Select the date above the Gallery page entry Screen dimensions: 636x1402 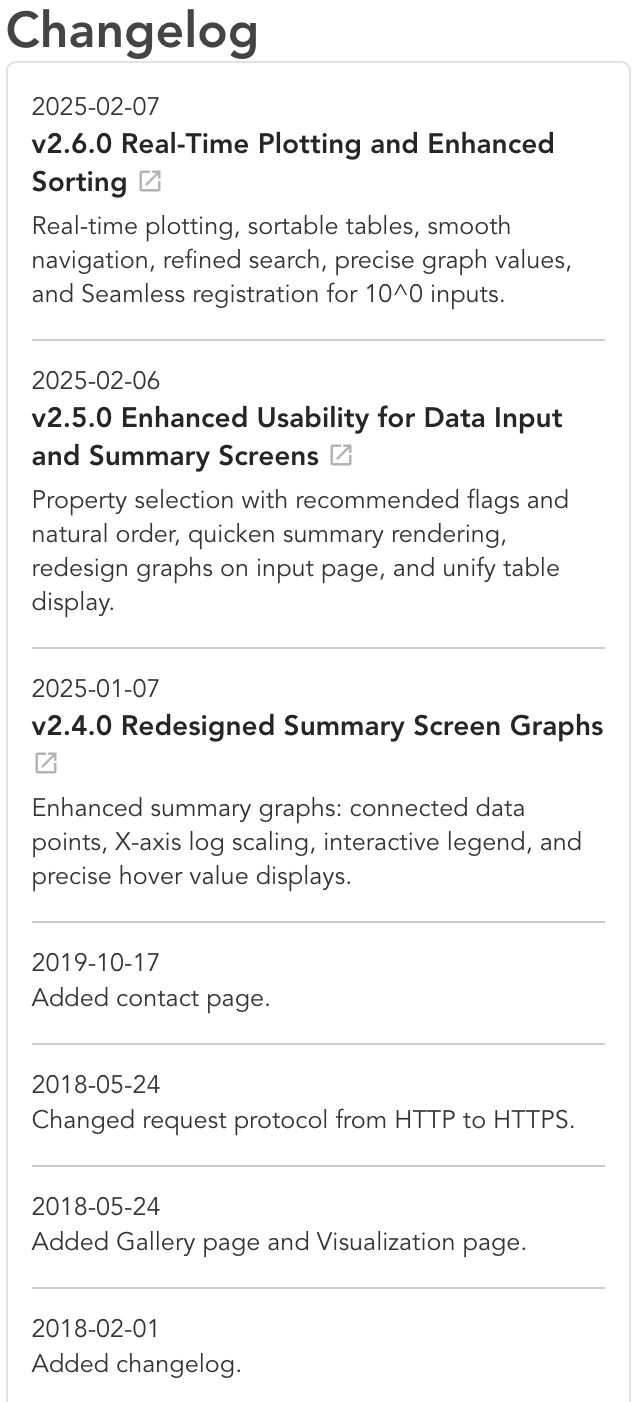96,1206
